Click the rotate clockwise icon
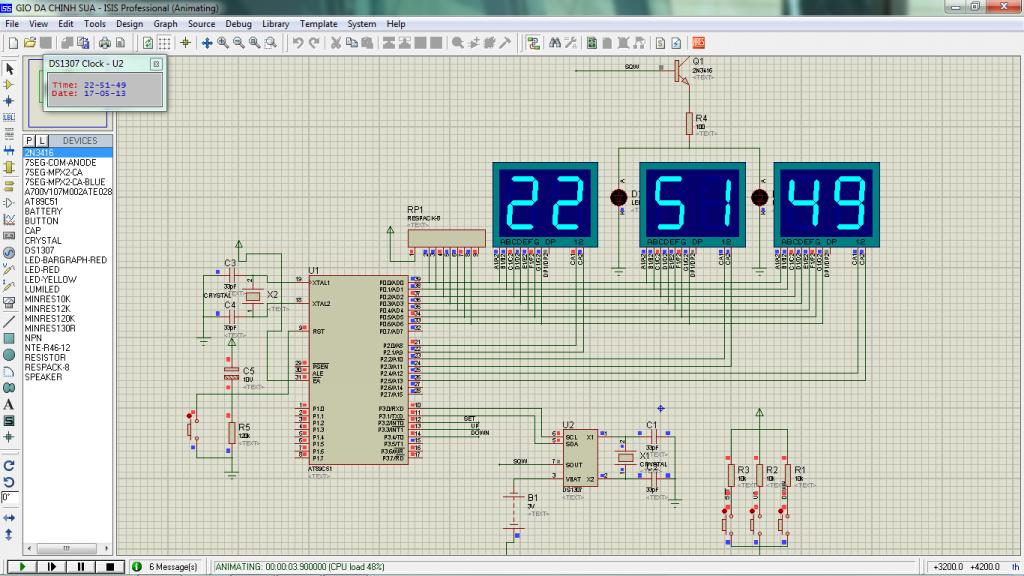1024x576 pixels. 9,465
